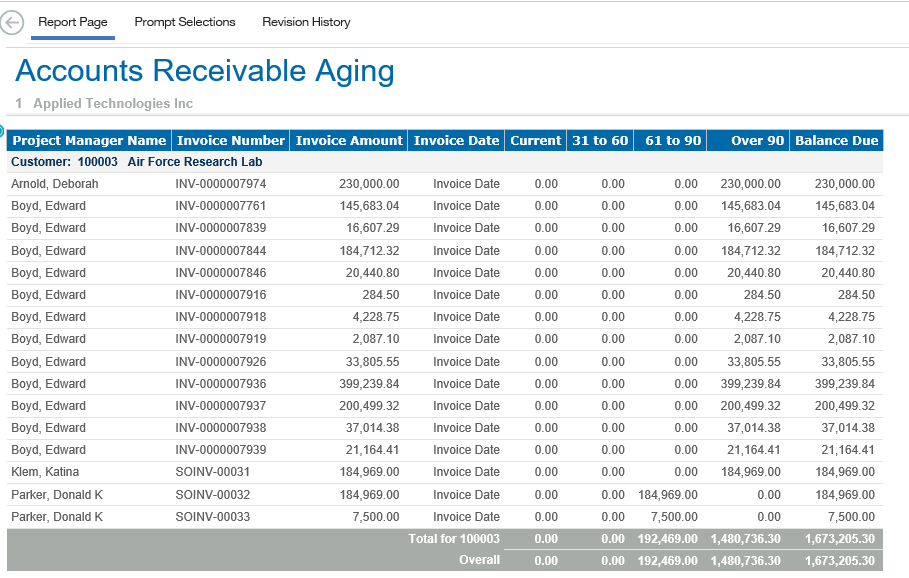909x578 pixels.
Task: Click the 61 to 90 column header
Action: click(x=673, y=141)
